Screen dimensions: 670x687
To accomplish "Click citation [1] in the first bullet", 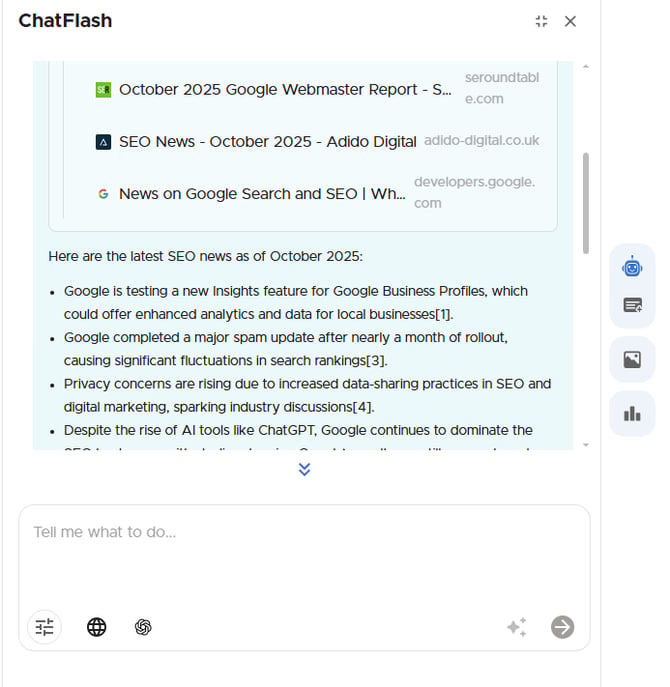I will [442, 314].
